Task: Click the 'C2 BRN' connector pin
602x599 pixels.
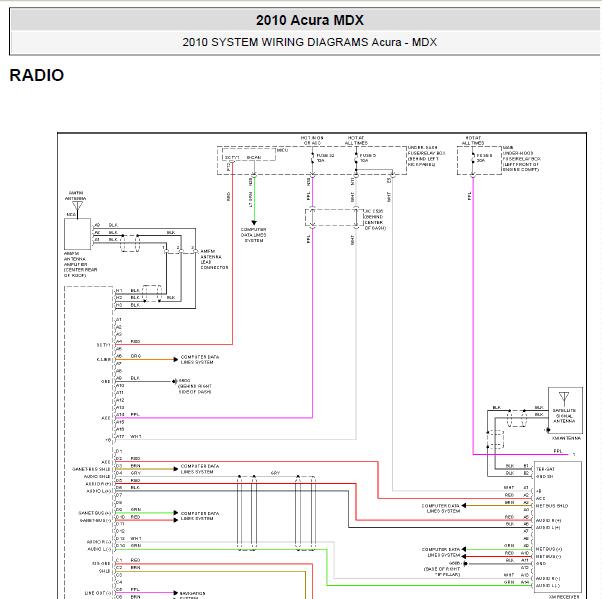Action: click(x=128, y=568)
